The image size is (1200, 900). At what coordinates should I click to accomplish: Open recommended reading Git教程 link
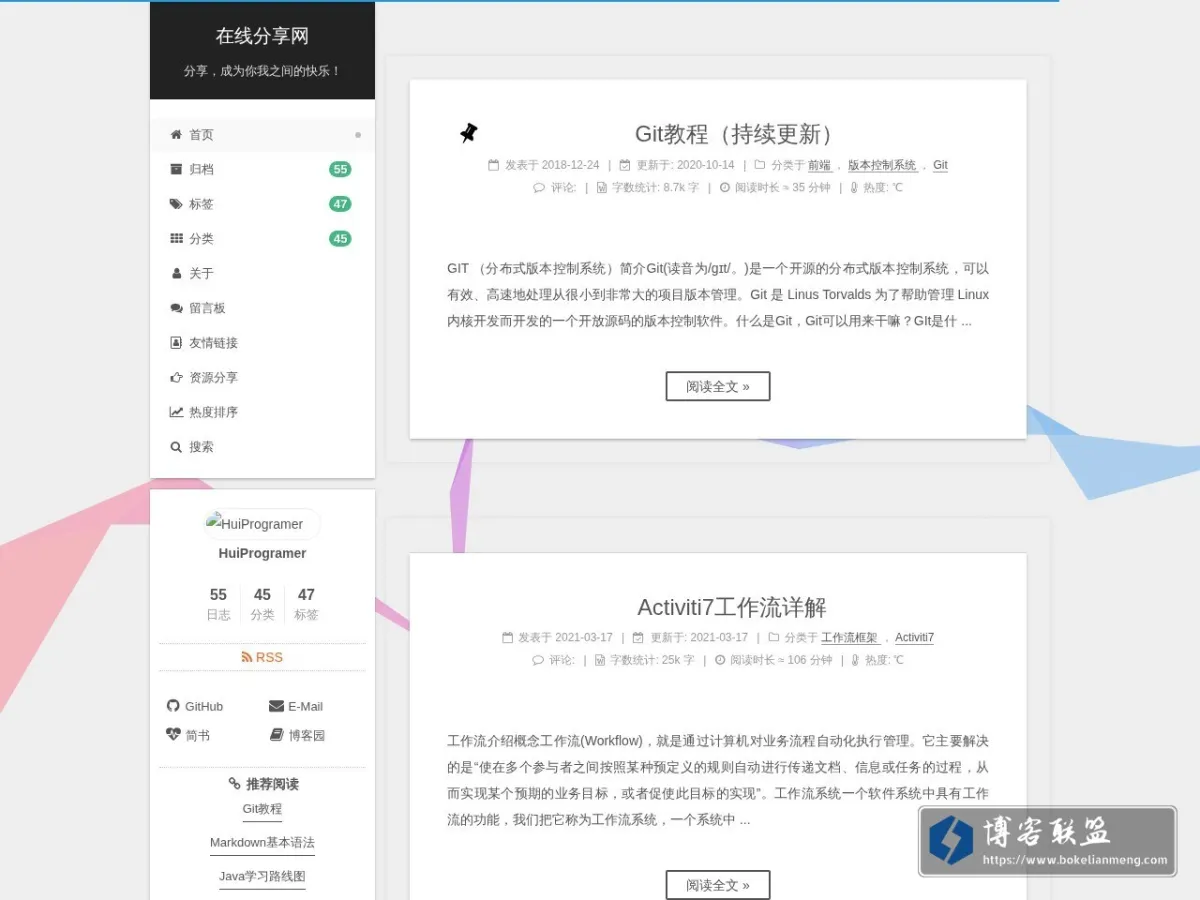(x=262, y=809)
